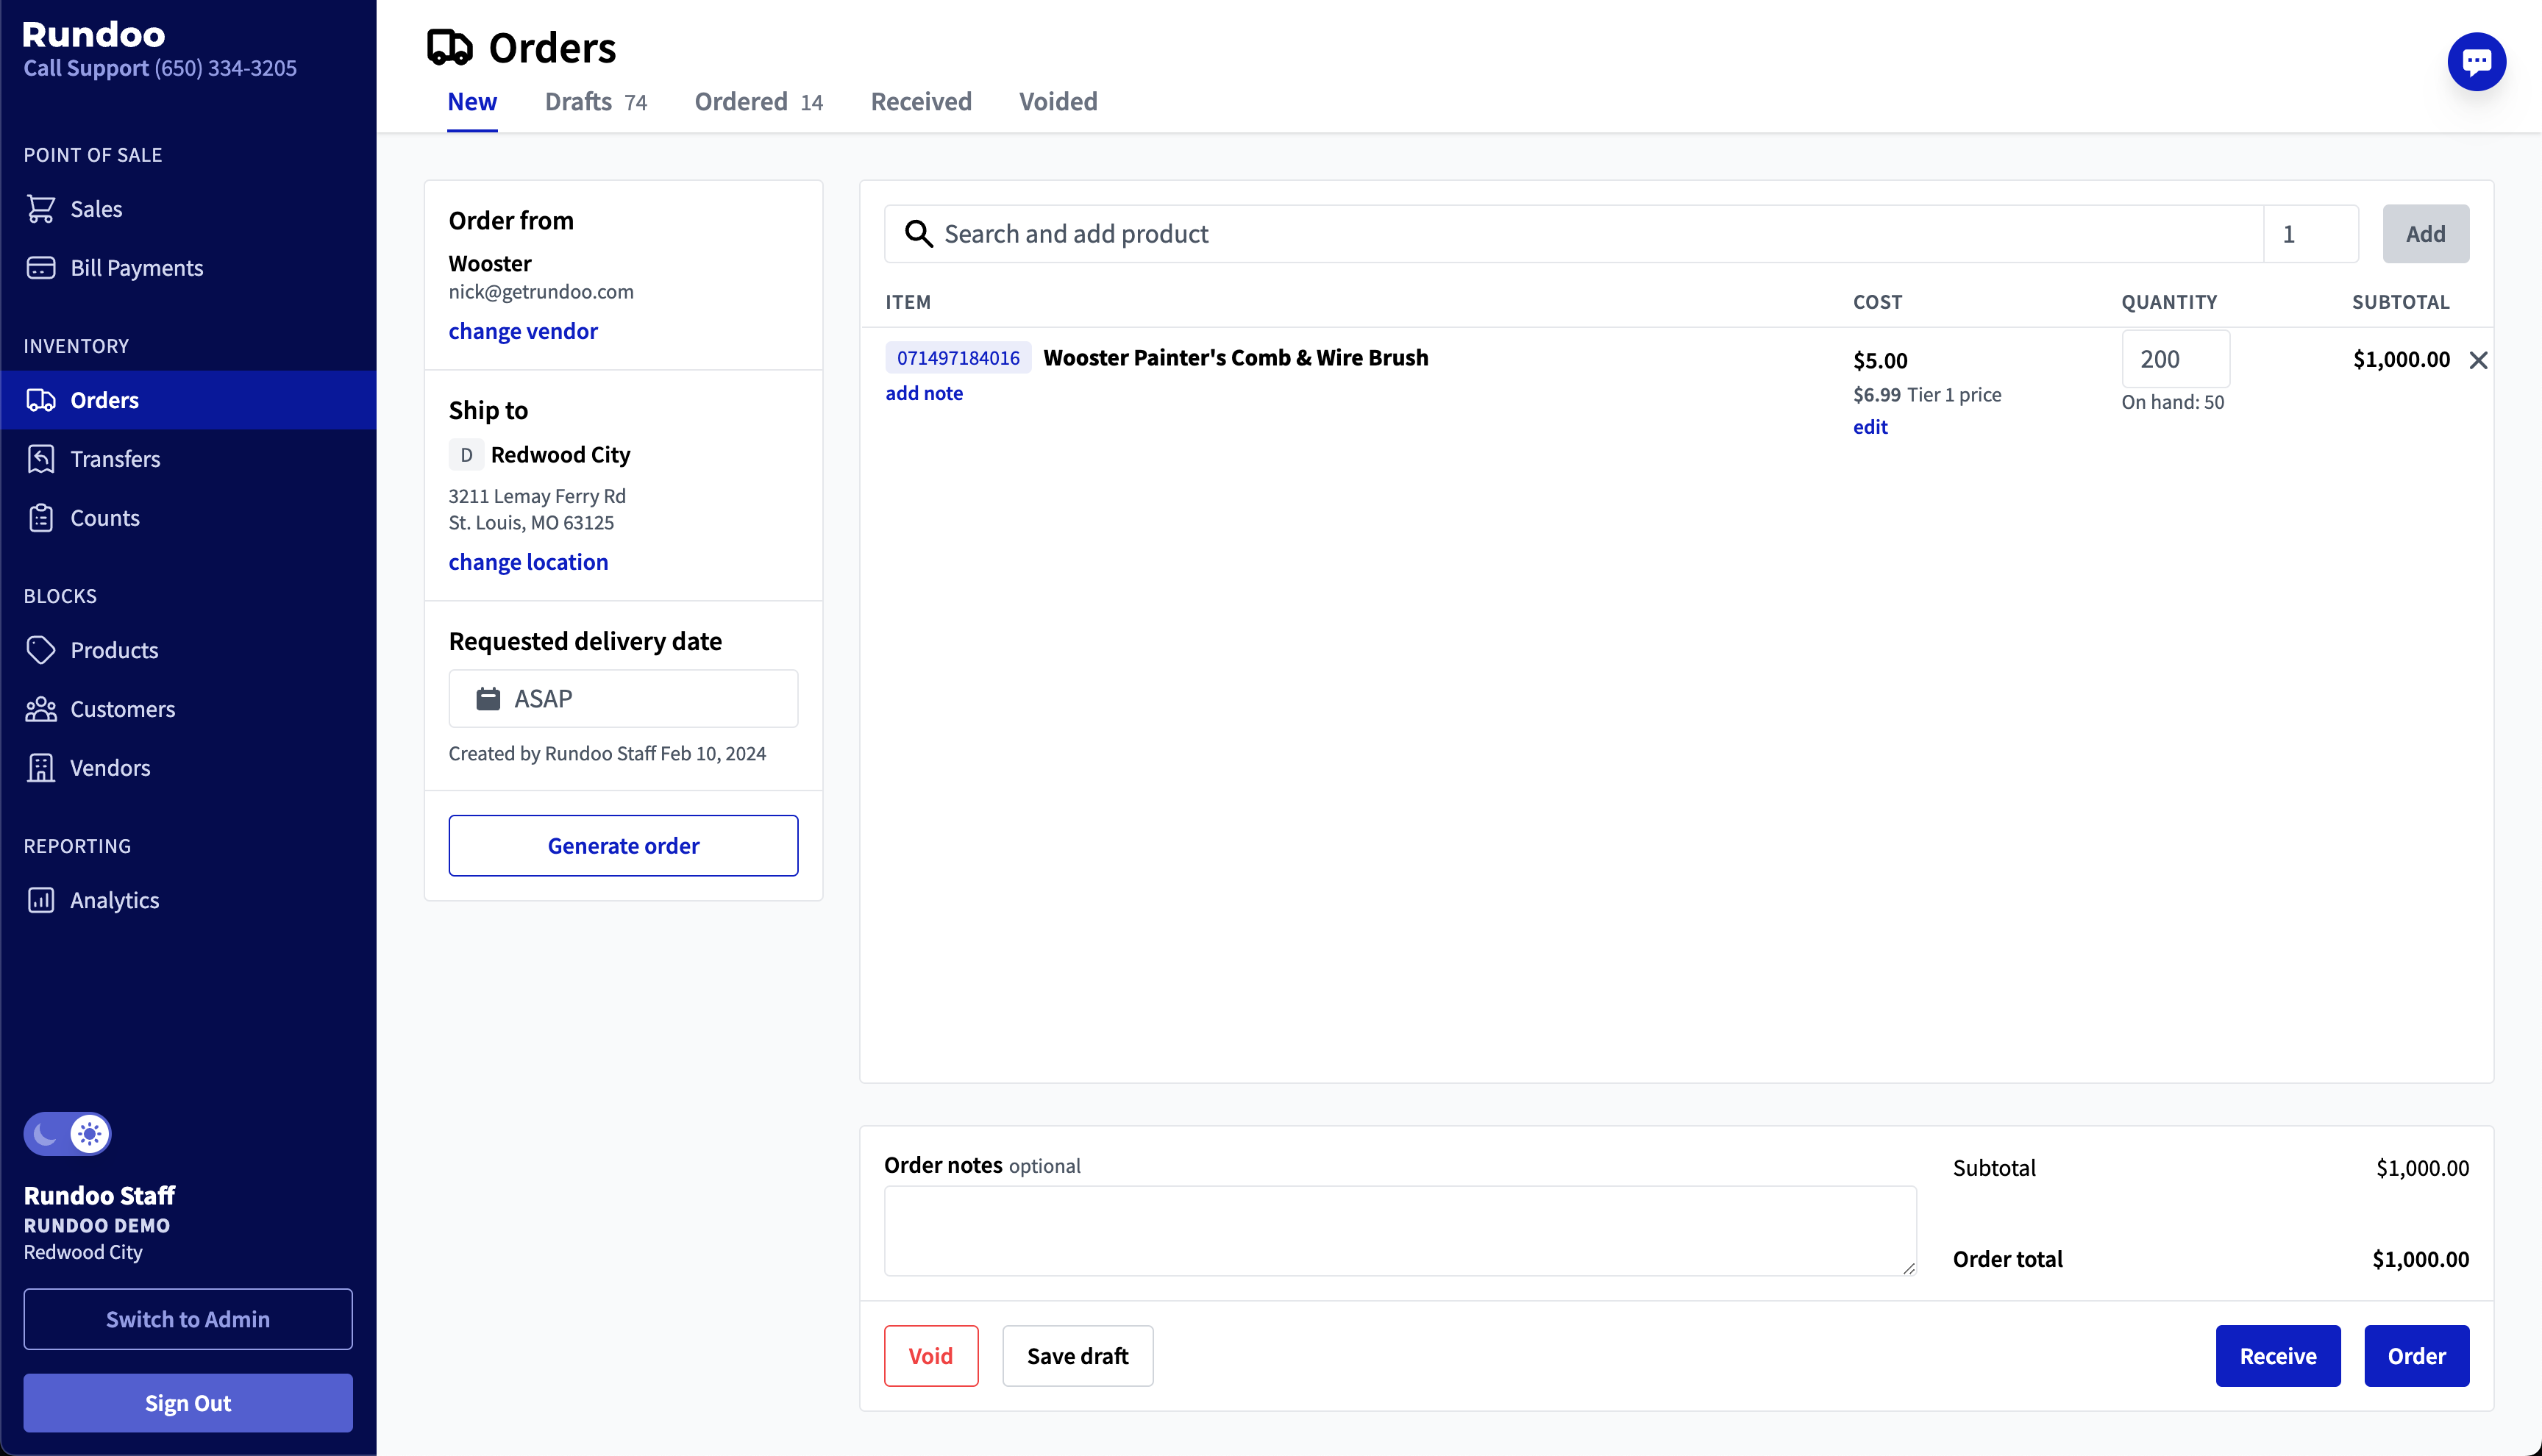
Task: Click the calendar icon in delivery date field
Action: click(488, 698)
